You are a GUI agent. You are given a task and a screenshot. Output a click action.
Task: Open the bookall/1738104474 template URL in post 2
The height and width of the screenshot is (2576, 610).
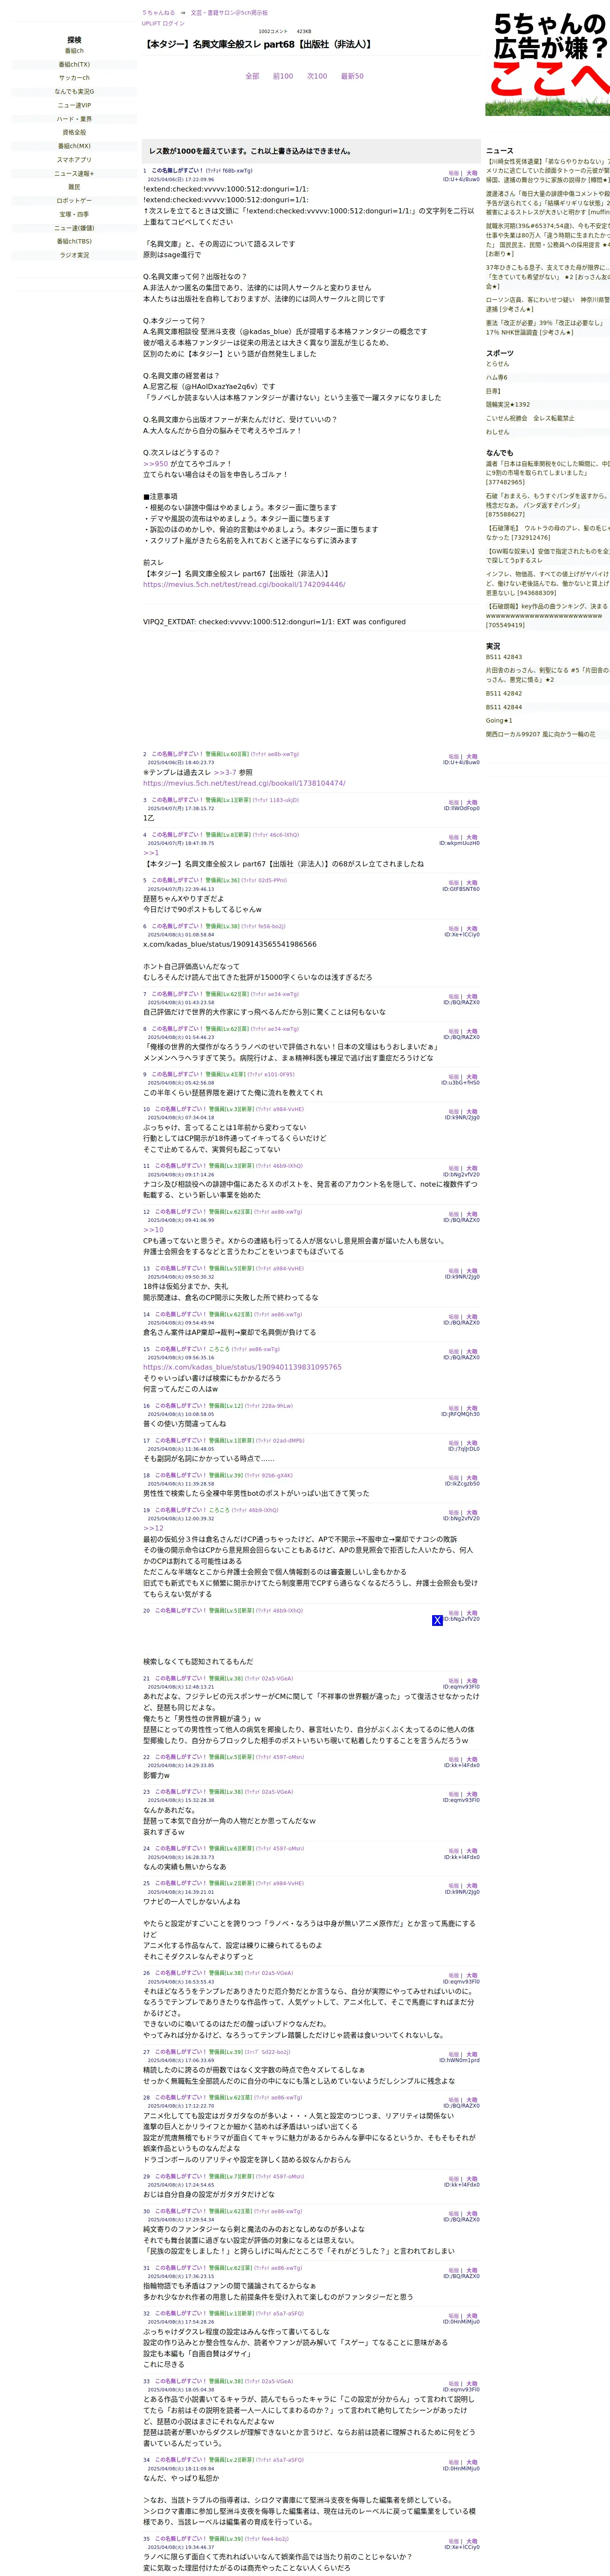point(244,784)
